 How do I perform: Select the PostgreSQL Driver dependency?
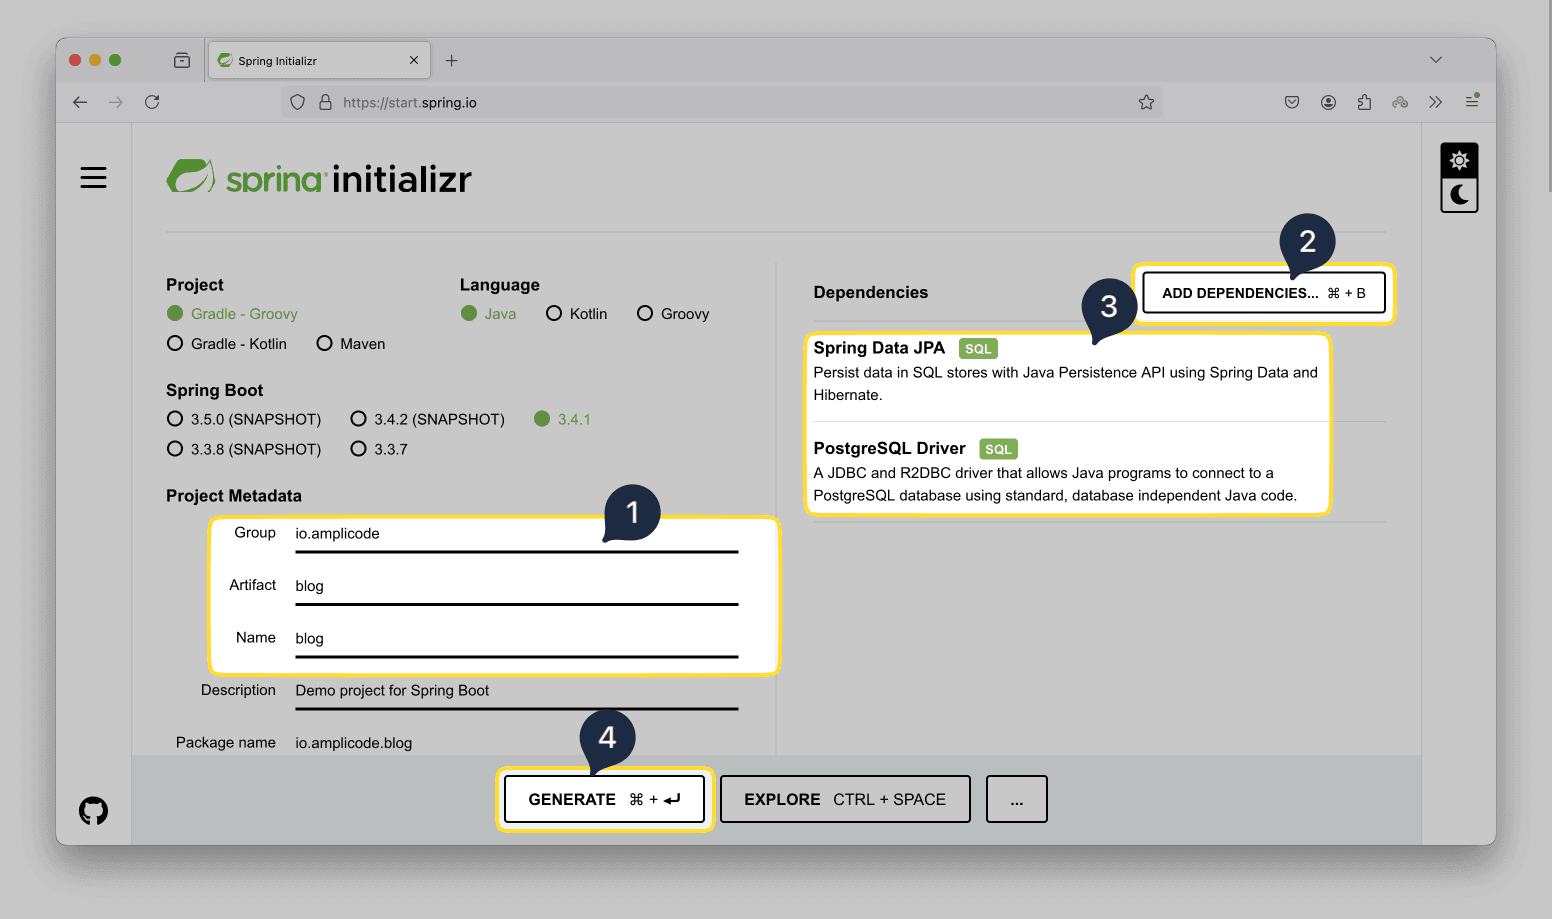tap(1068, 471)
